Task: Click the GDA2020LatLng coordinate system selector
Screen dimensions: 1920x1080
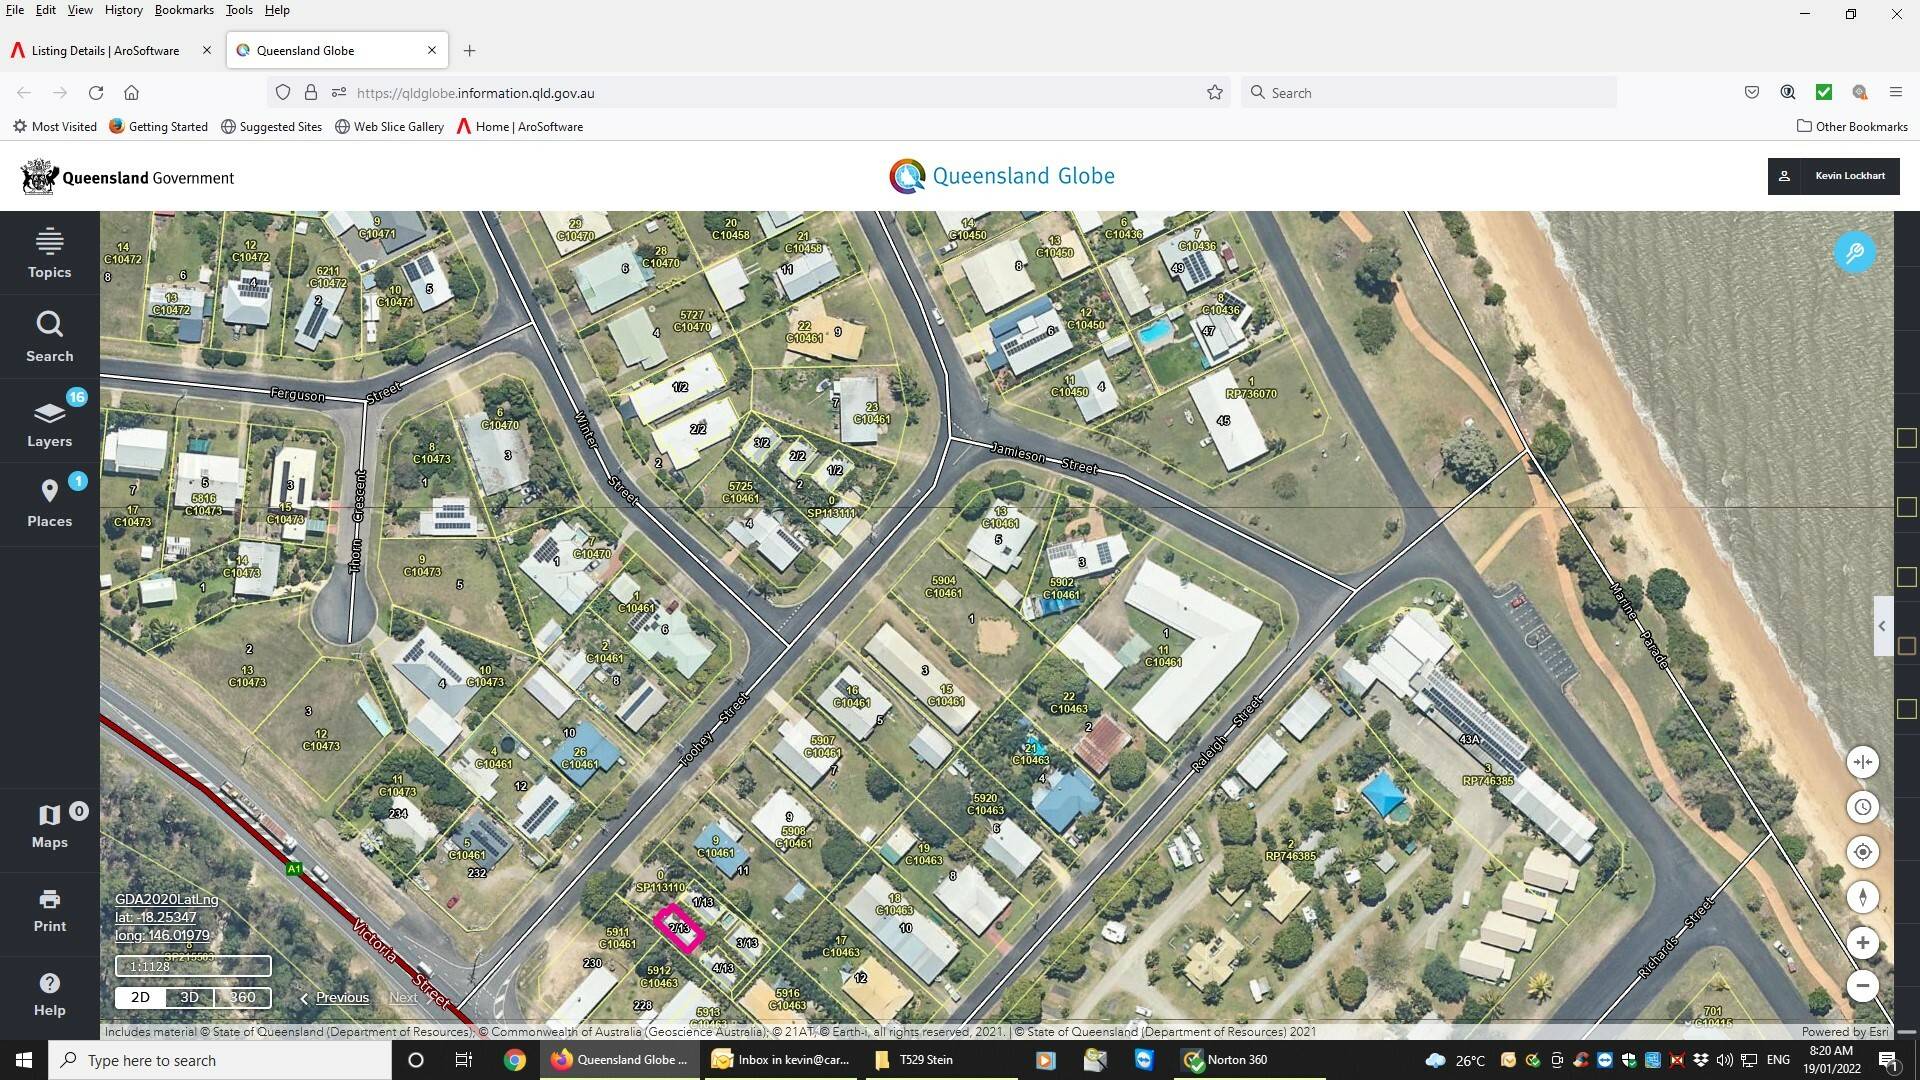Action: point(166,899)
